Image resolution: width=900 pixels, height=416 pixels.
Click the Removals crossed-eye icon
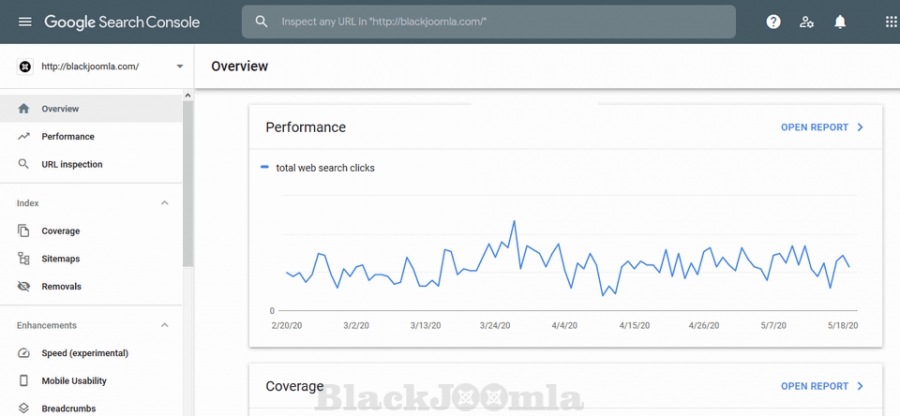24,287
